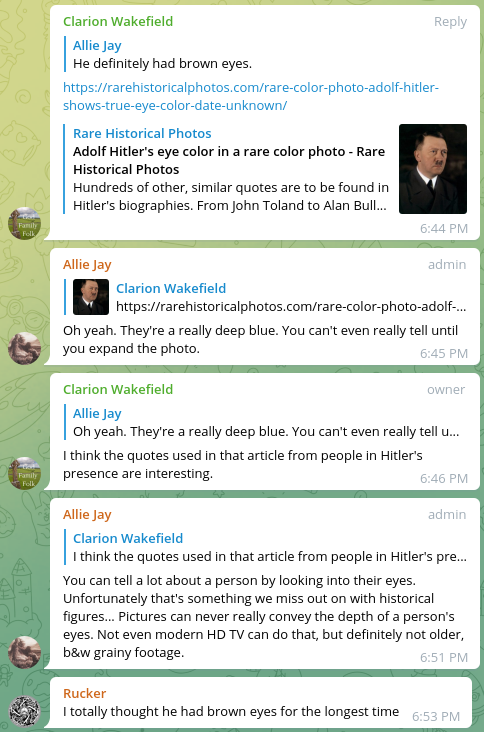
Task: Click the Clarion Wakefield name on the owner message
Action: coord(118,389)
